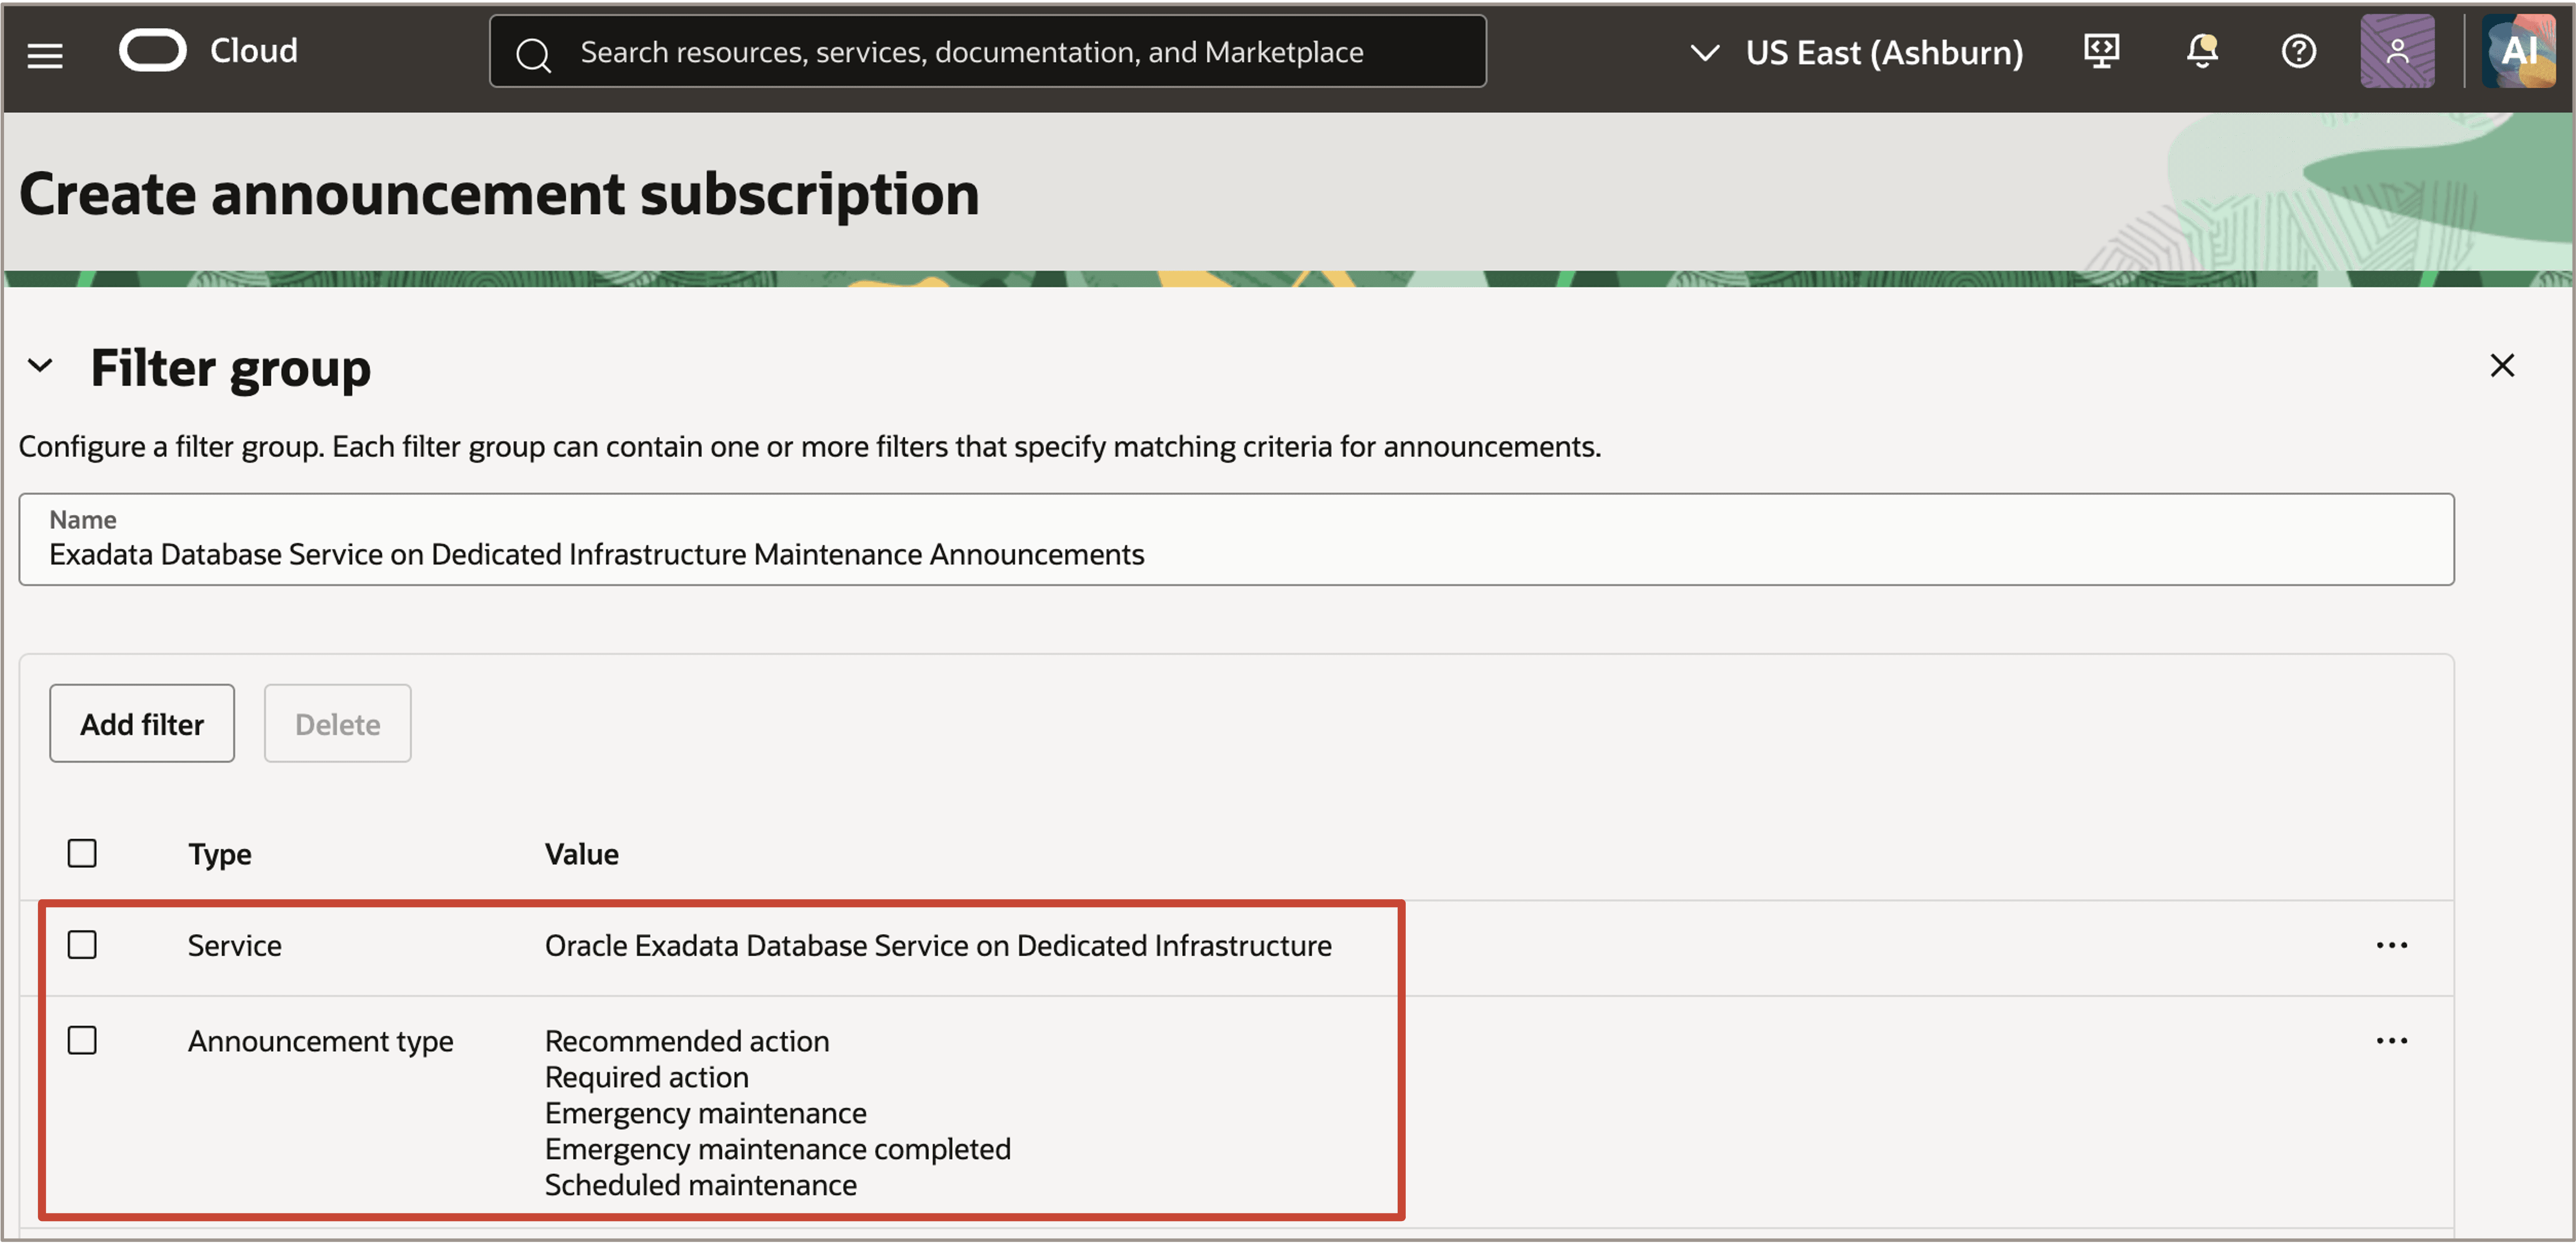Select the Announcement type filter checkbox

82,1041
